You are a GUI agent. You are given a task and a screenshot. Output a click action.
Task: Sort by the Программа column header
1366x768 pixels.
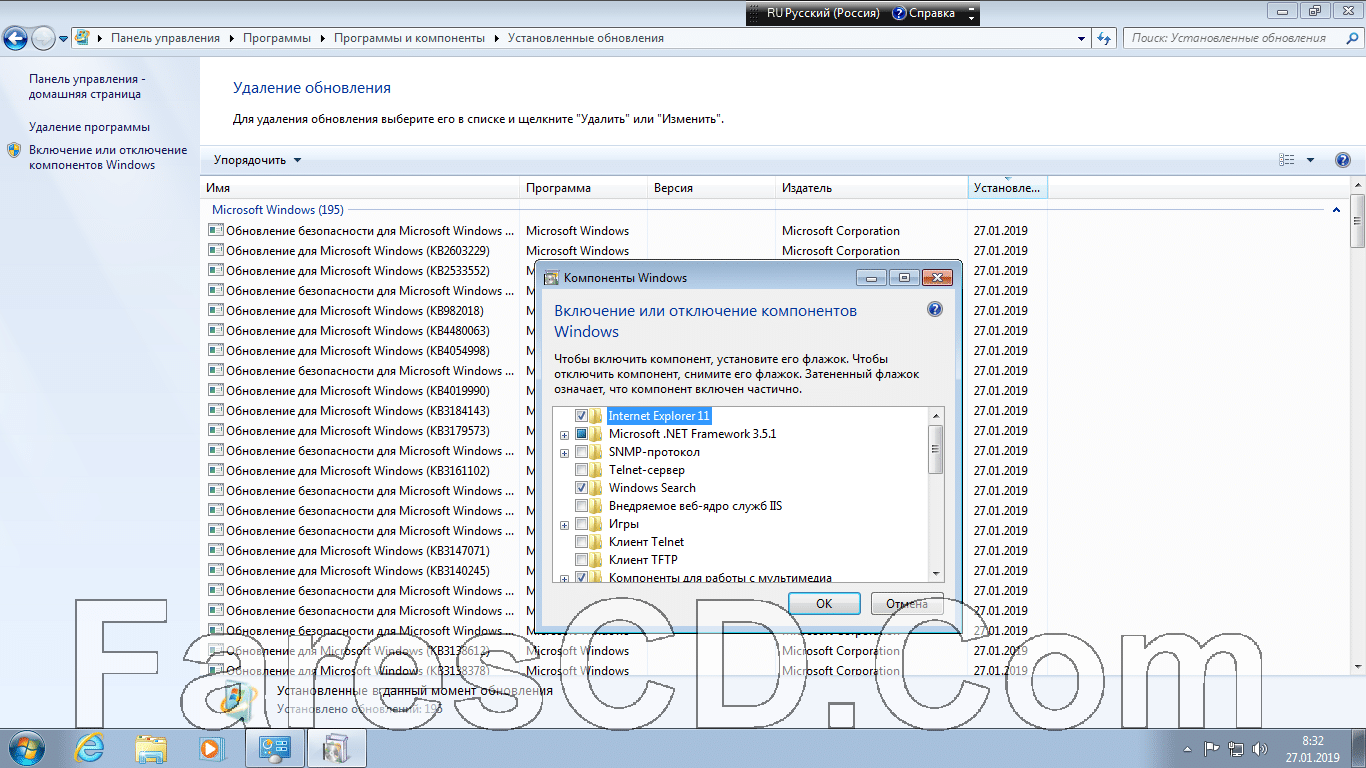[585, 188]
